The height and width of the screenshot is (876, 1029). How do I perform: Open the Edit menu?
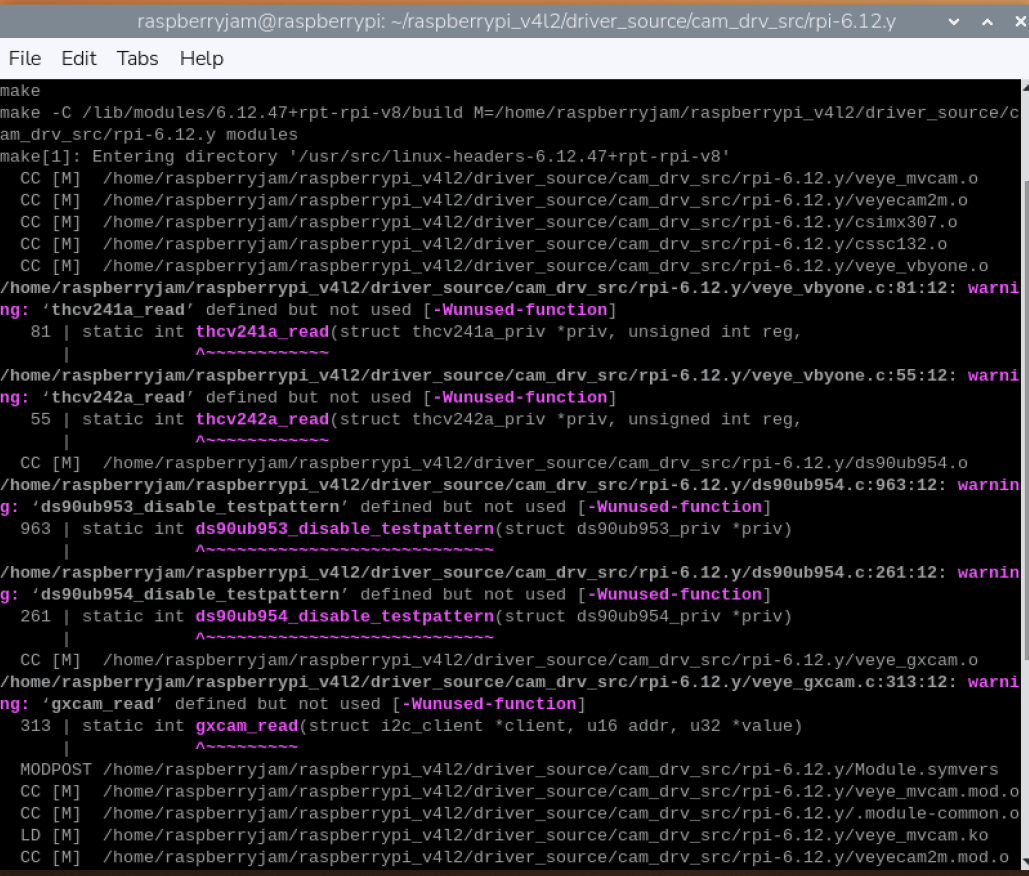(79, 58)
